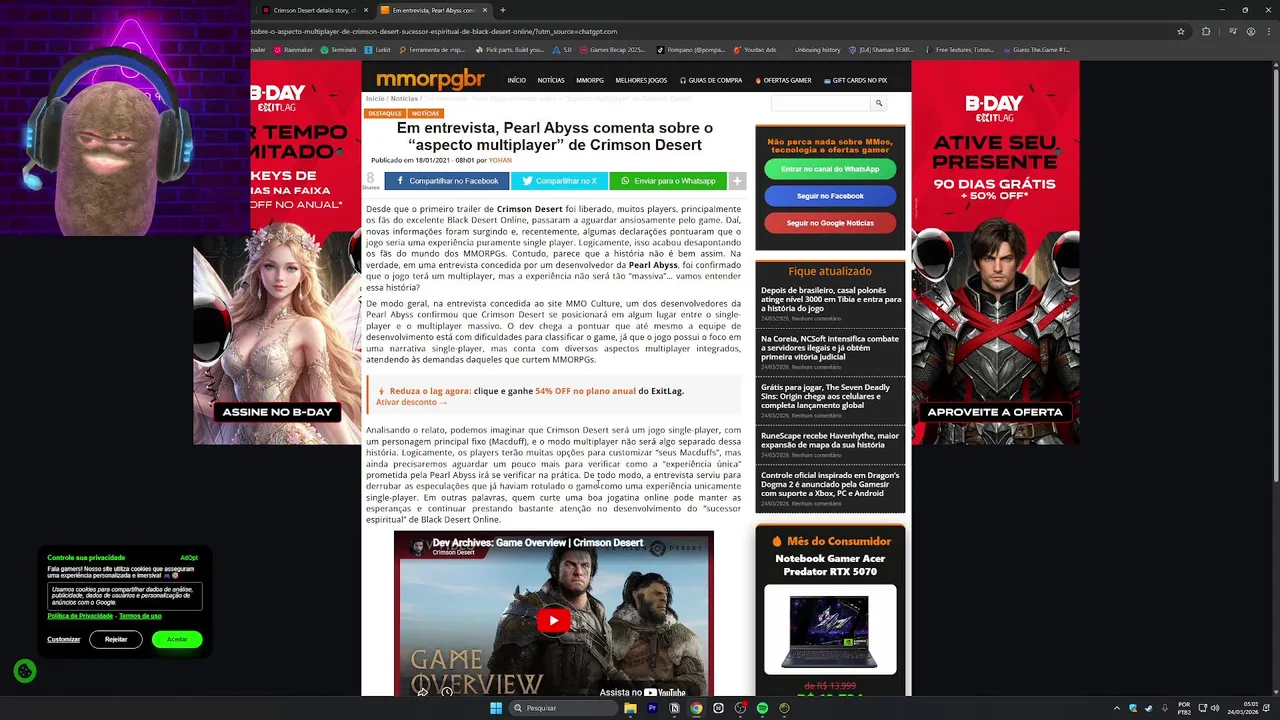Open Spotify from the taskbar
This screenshot has width=1280, height=720.
(x=762, y=708)
